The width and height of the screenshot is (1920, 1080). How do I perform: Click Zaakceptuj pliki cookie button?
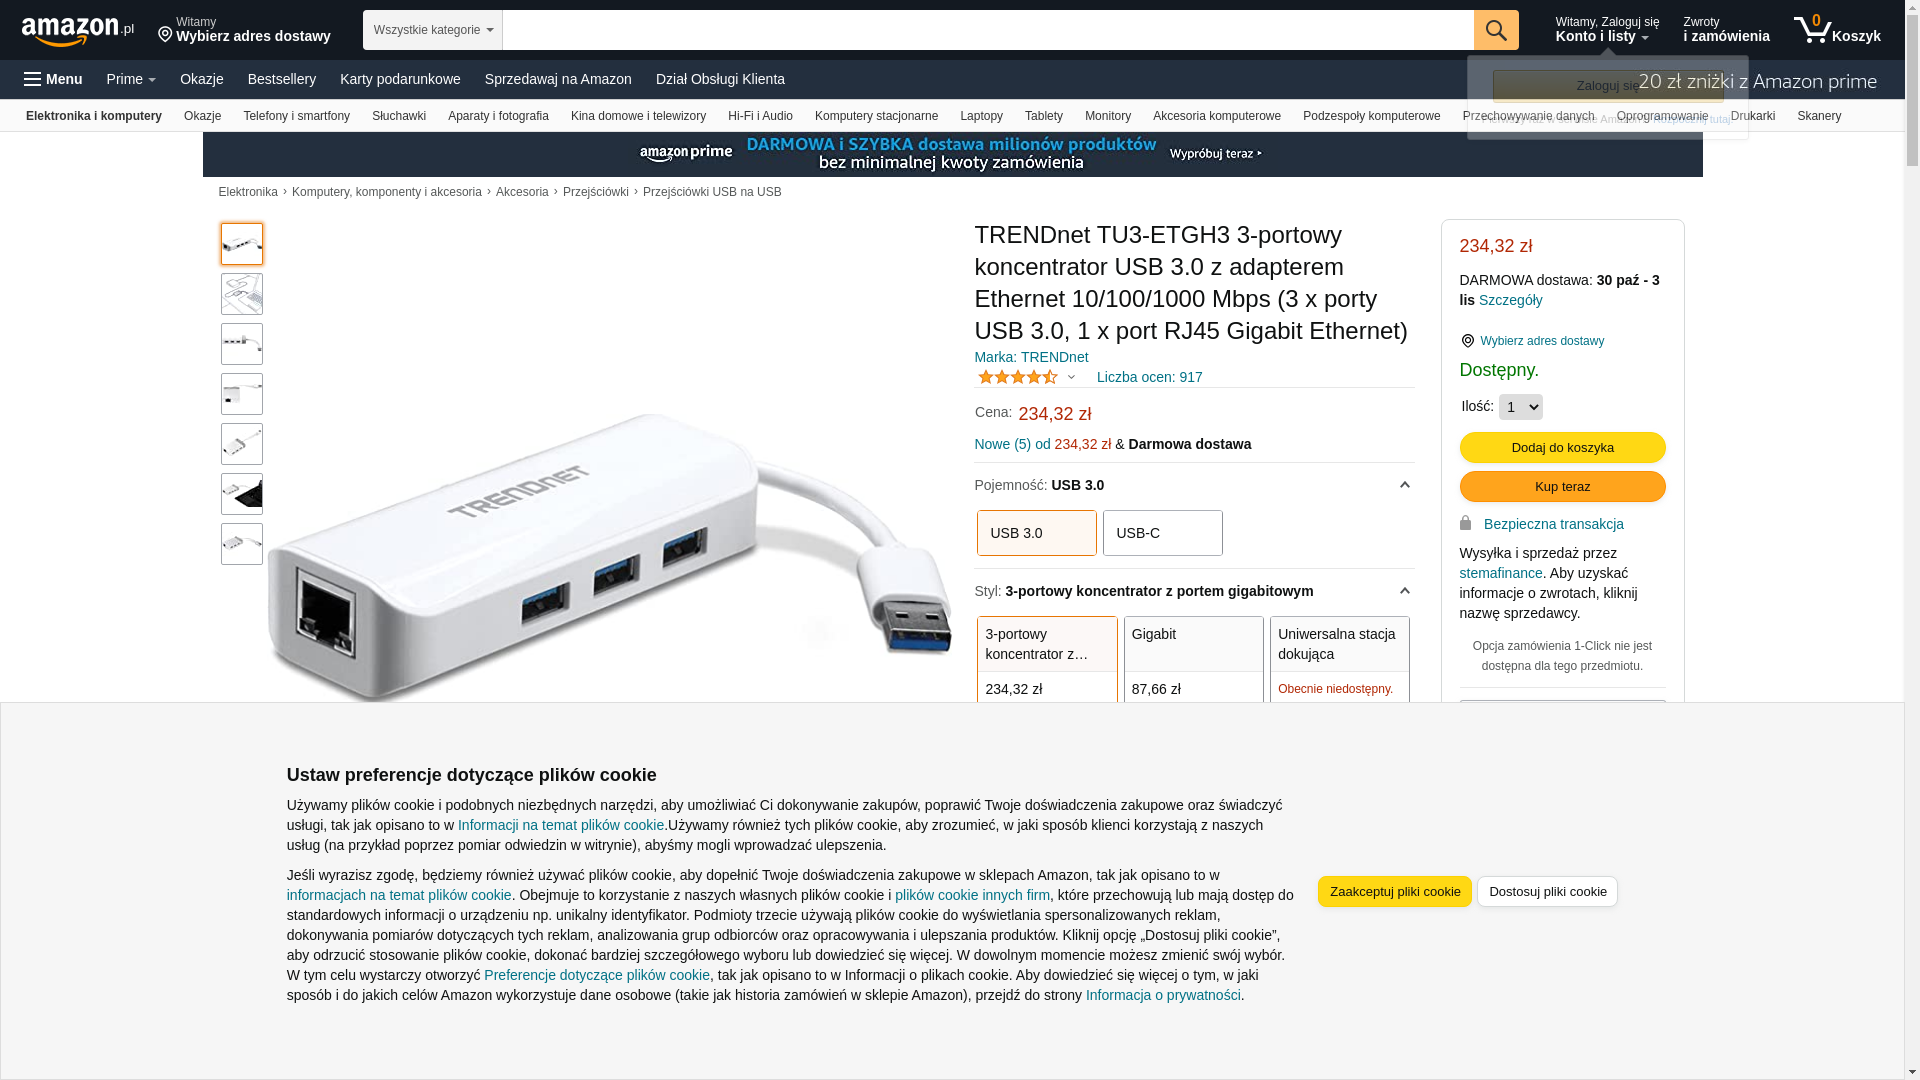point(1394,891)
